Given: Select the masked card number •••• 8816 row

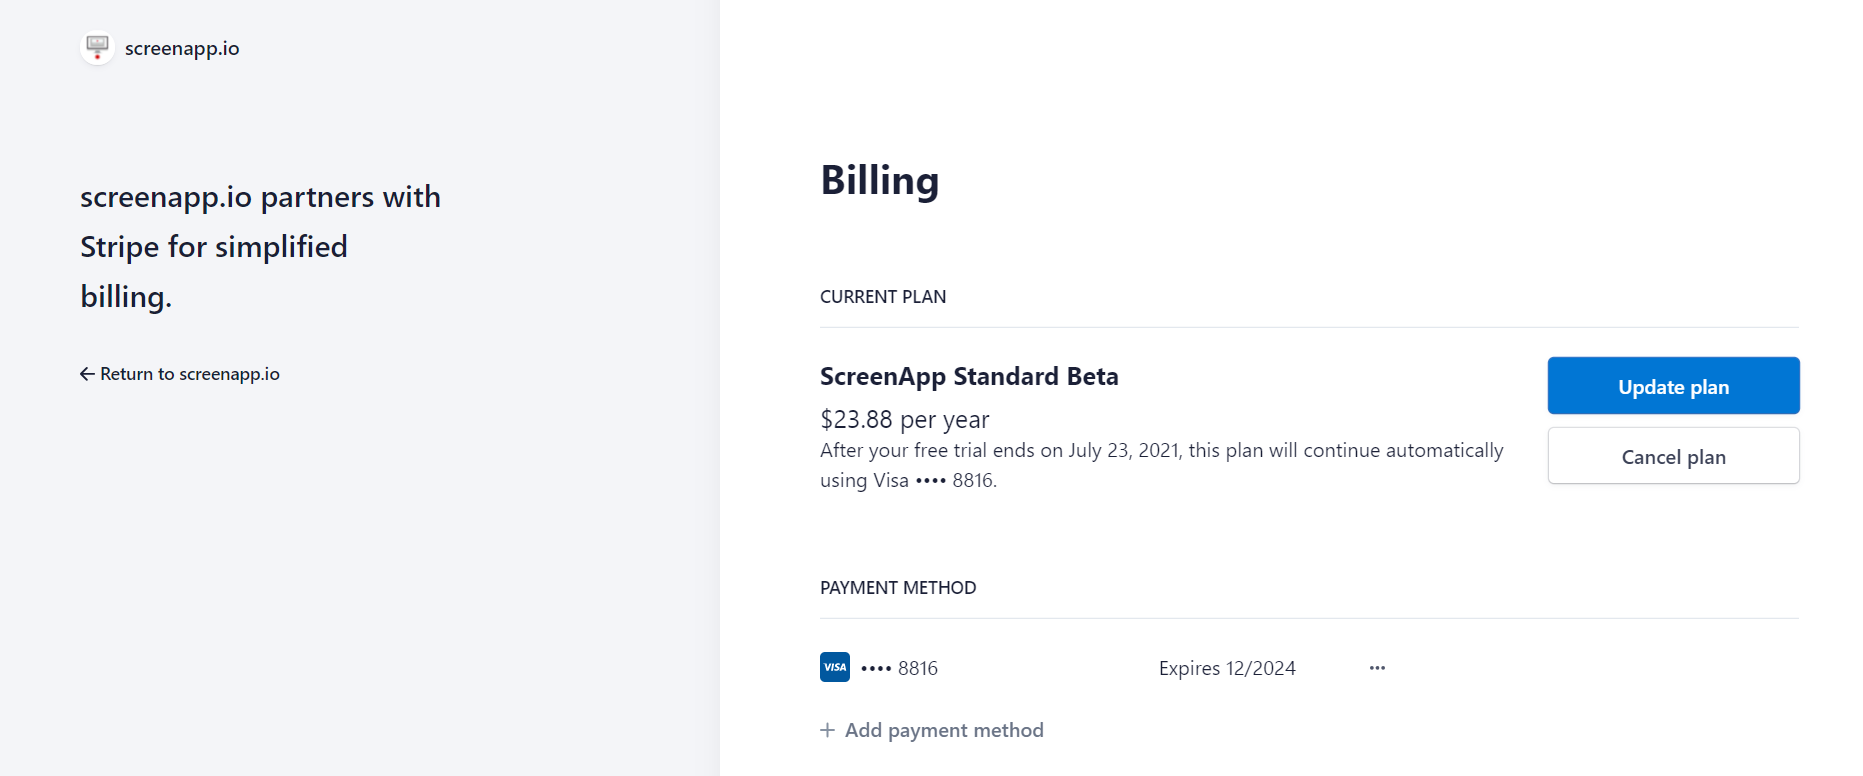Looking at the screenshot, I should [x=899, y=668].
